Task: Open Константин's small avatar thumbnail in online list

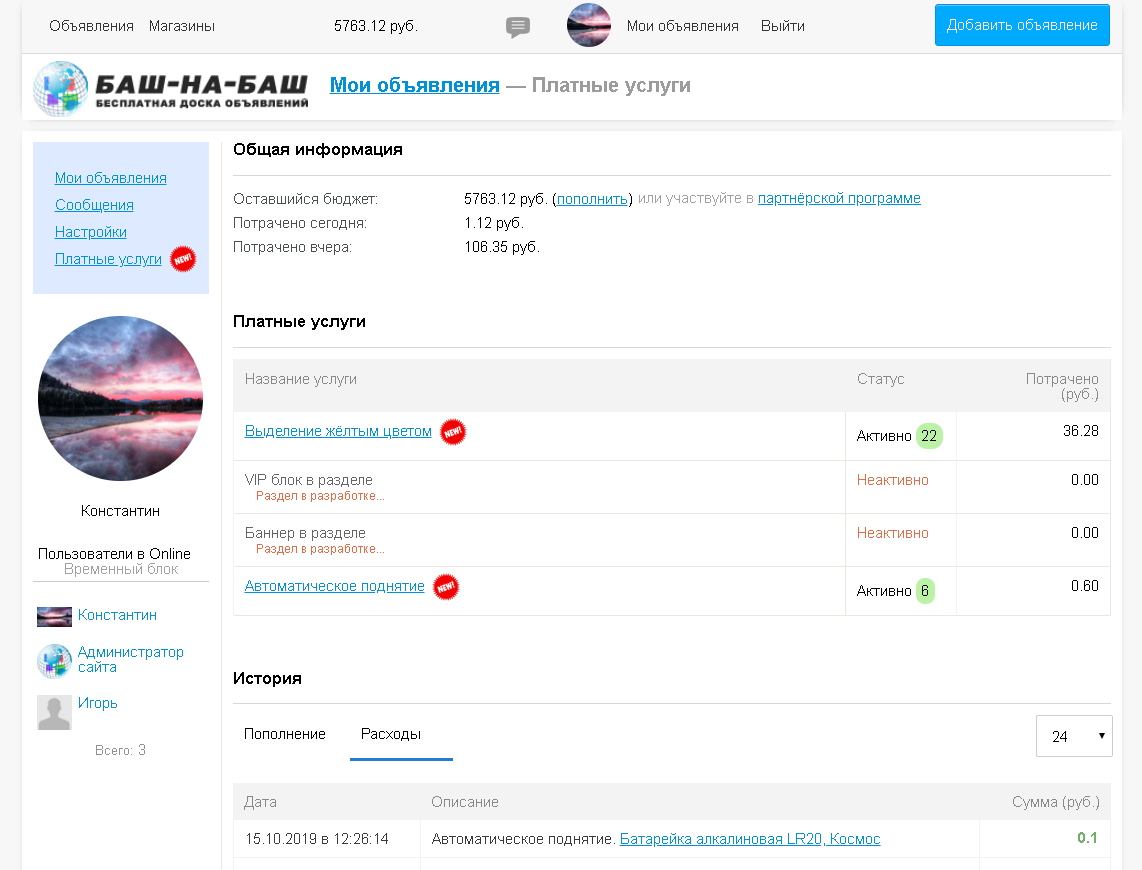Action: [55, 617]
